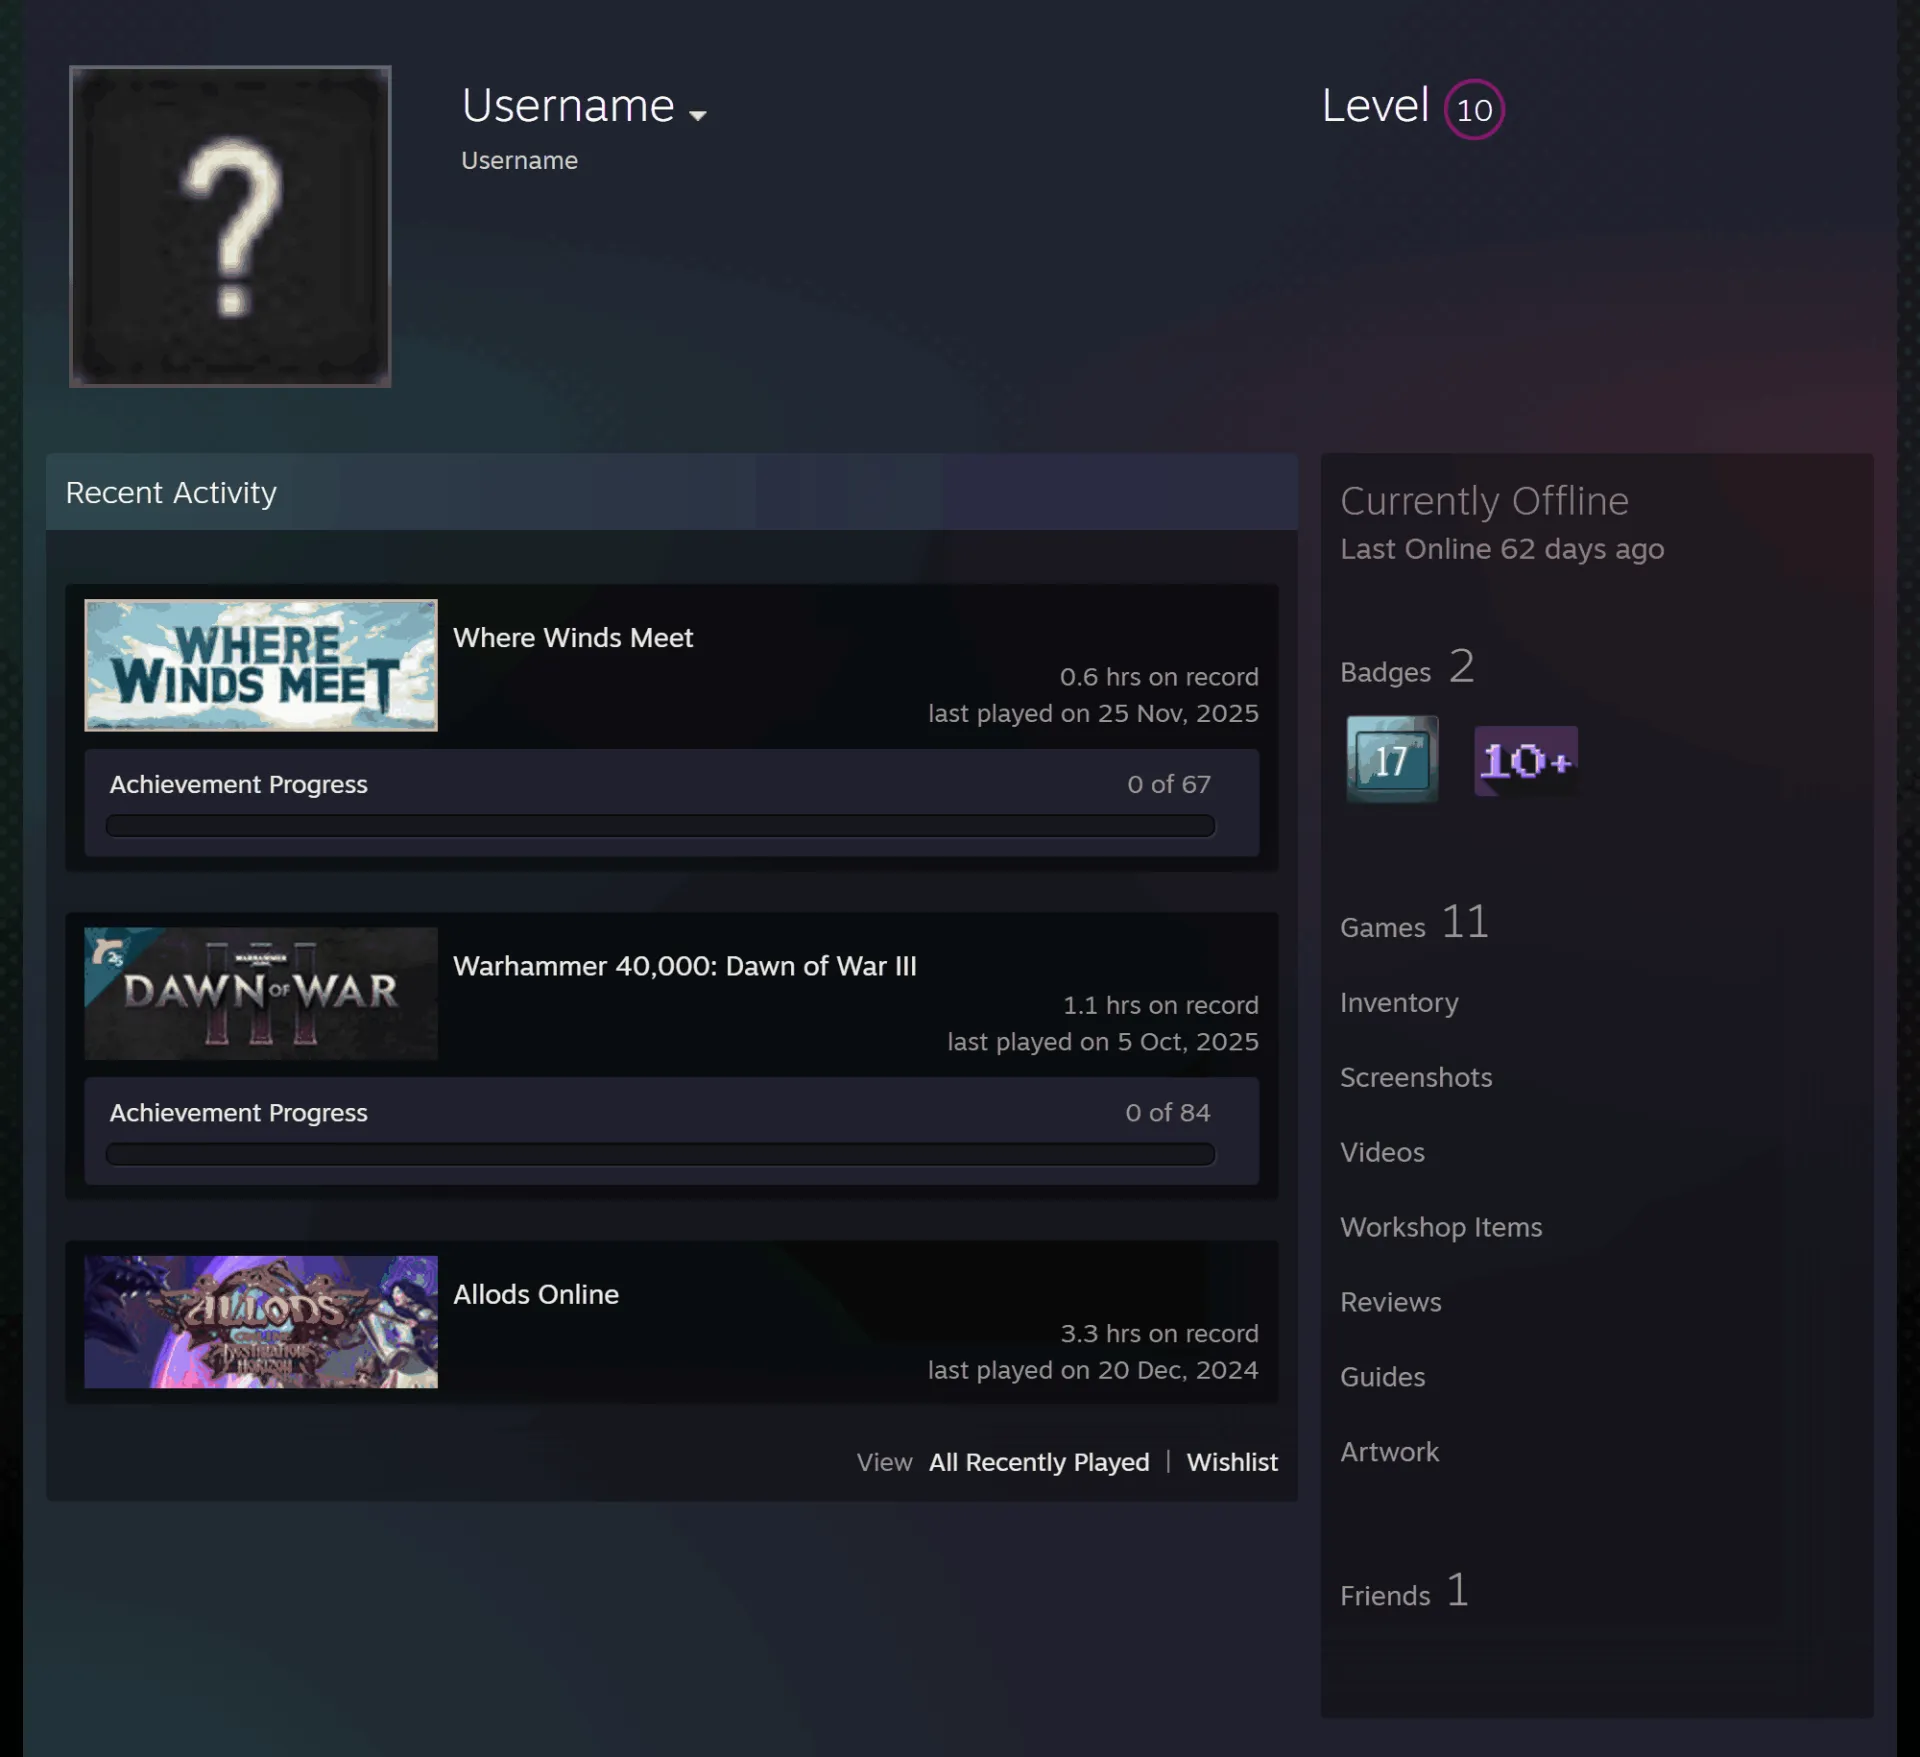This screenshot has width=1920, height=1757.
Task: Open the Inventory page
Action: click(x=1399, y=1002)
